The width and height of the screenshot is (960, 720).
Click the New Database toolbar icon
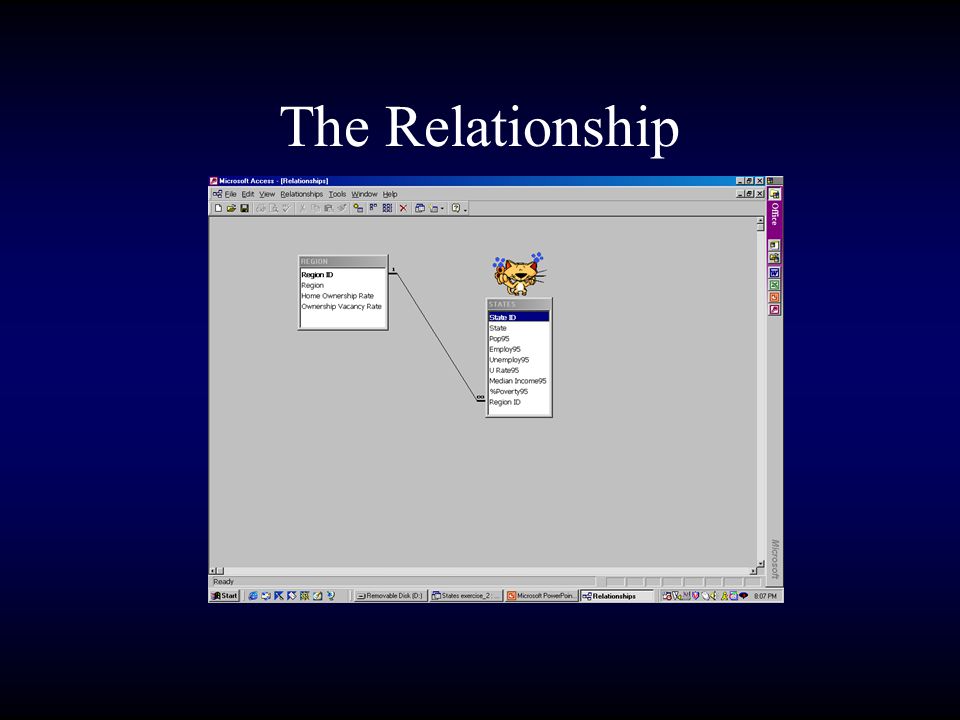coord(218,209)
